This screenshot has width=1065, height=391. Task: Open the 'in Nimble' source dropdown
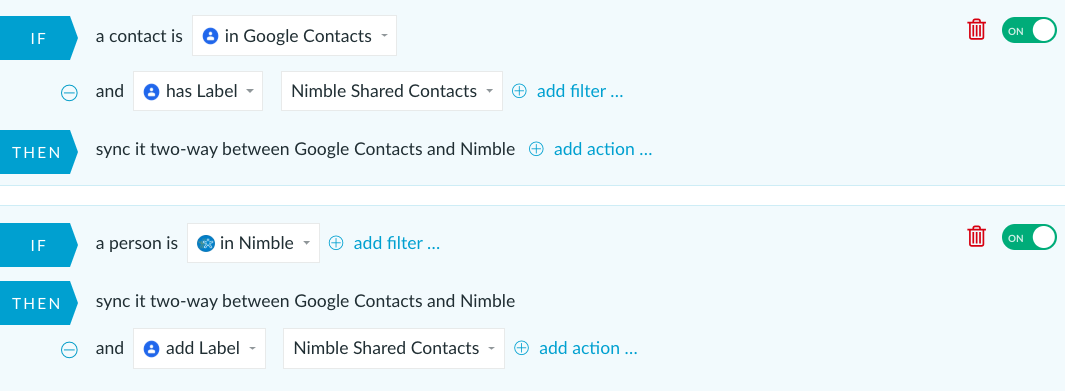tap(253, 243)
